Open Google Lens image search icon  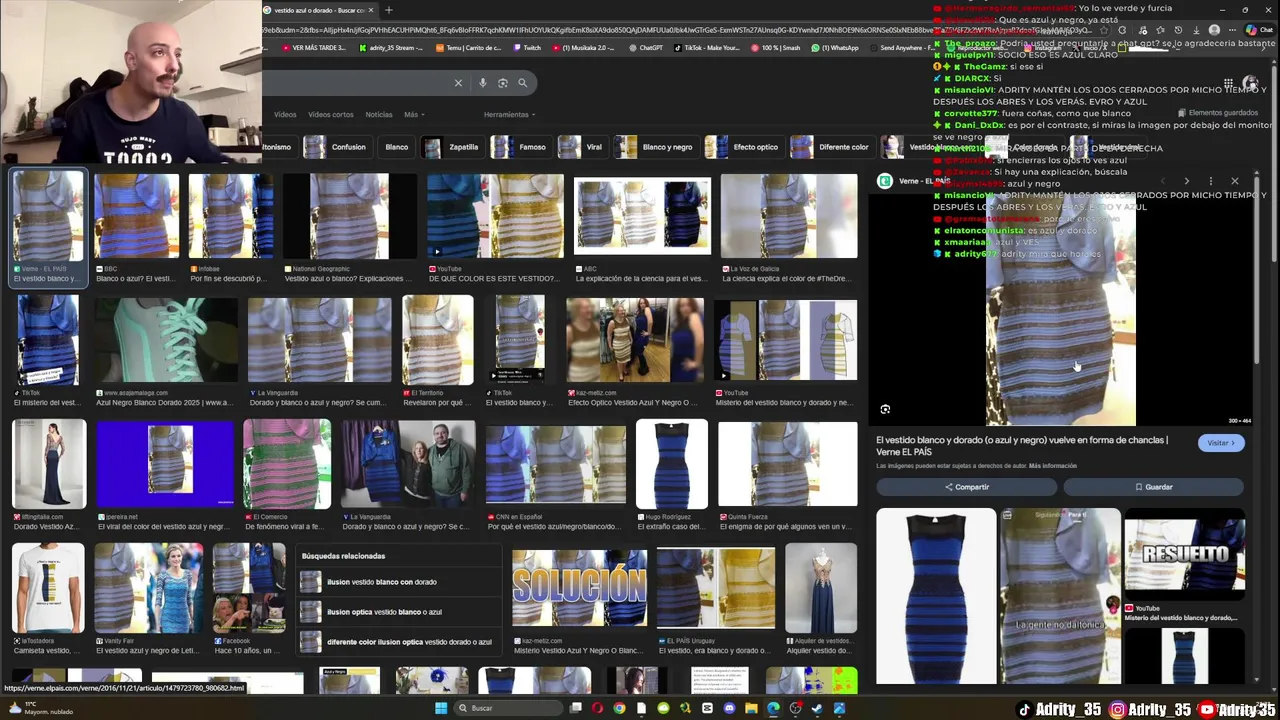[x=503, y=83]
